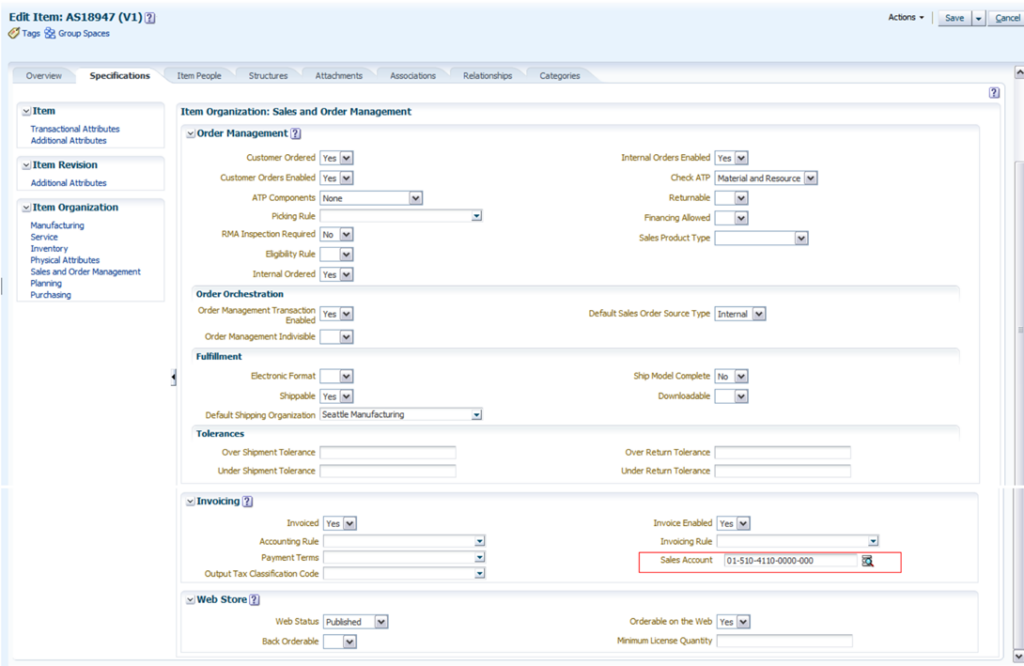
Task: Open the Check ATP dropdown
Action: (x=810, y=178)
